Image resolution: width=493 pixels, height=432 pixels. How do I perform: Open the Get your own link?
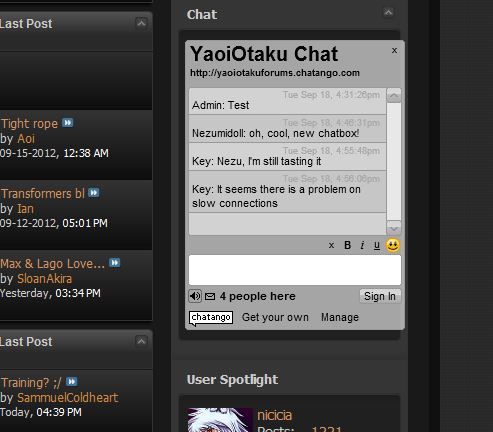275,317
